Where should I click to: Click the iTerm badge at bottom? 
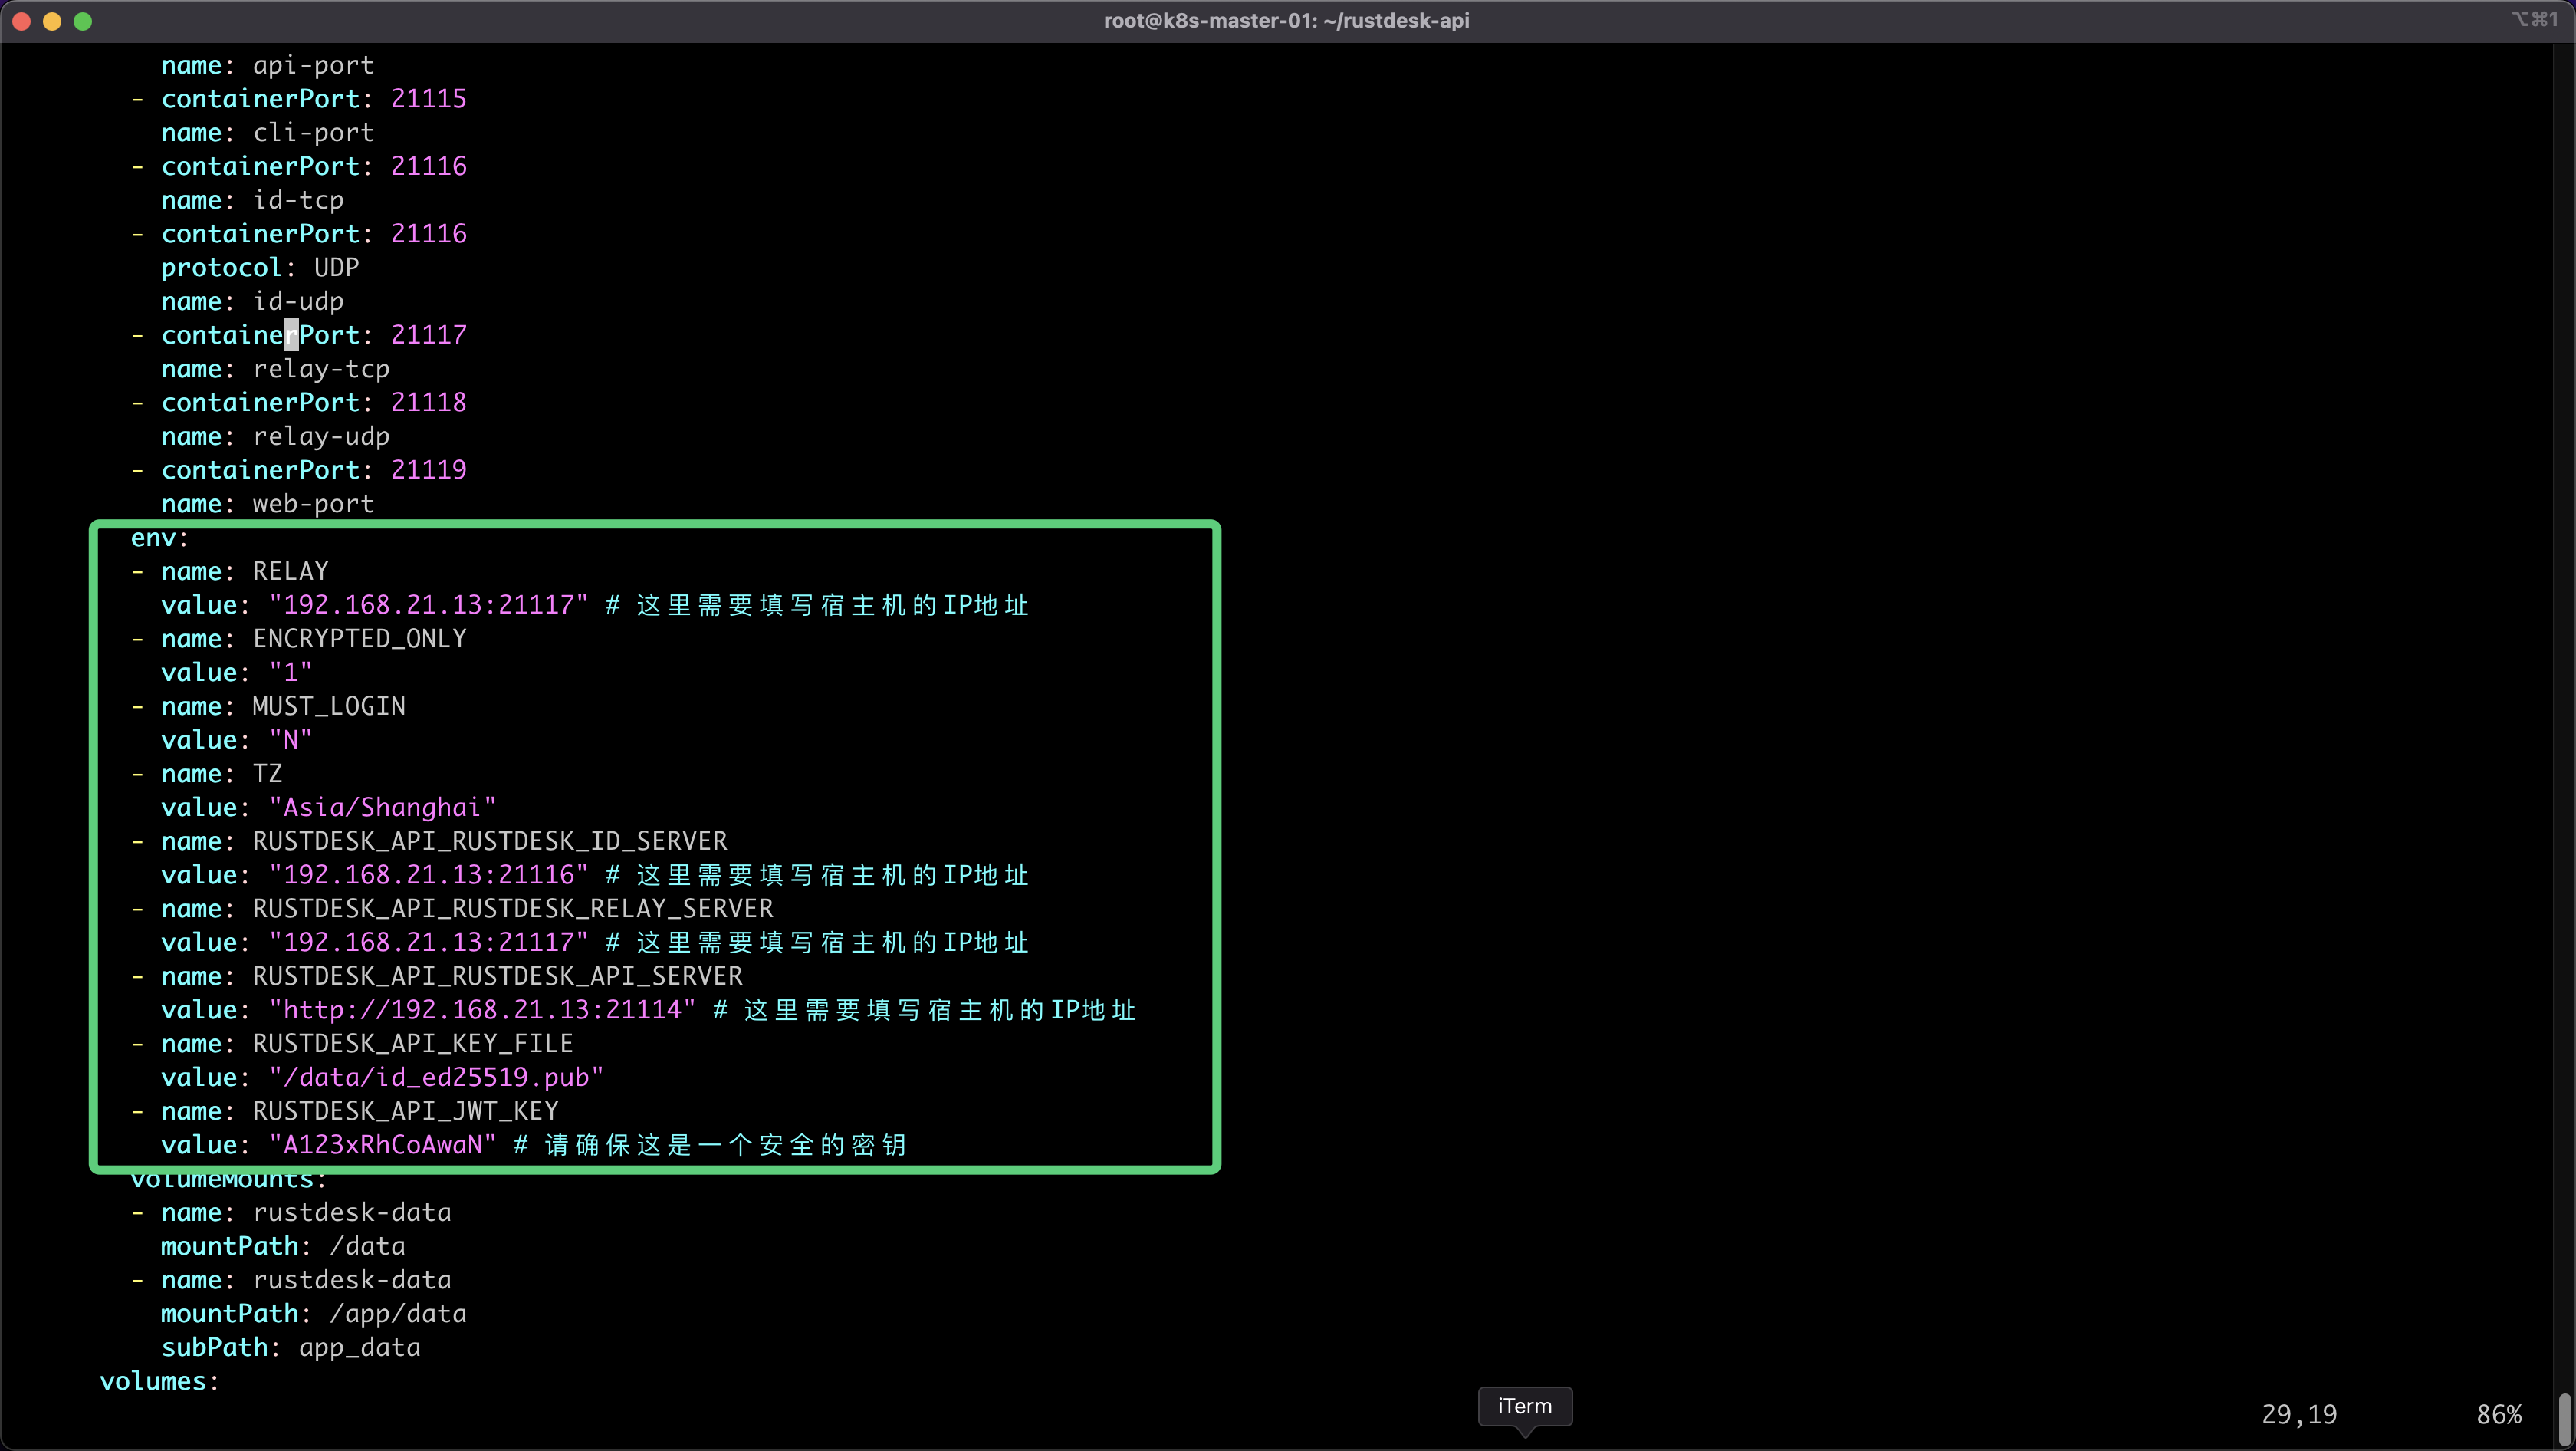pos(1524,1406)
